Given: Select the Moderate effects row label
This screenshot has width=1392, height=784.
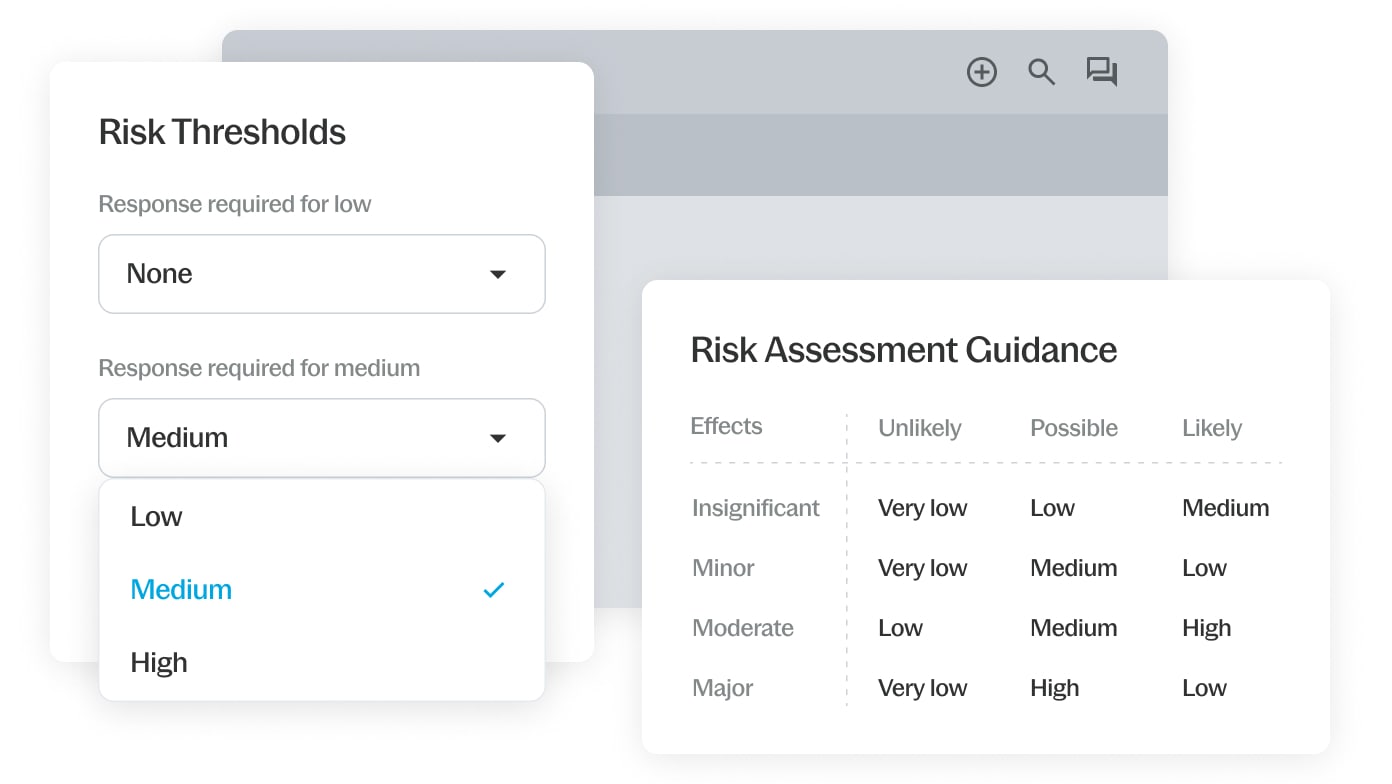Looking at the screenshot, I should [743, 628].
